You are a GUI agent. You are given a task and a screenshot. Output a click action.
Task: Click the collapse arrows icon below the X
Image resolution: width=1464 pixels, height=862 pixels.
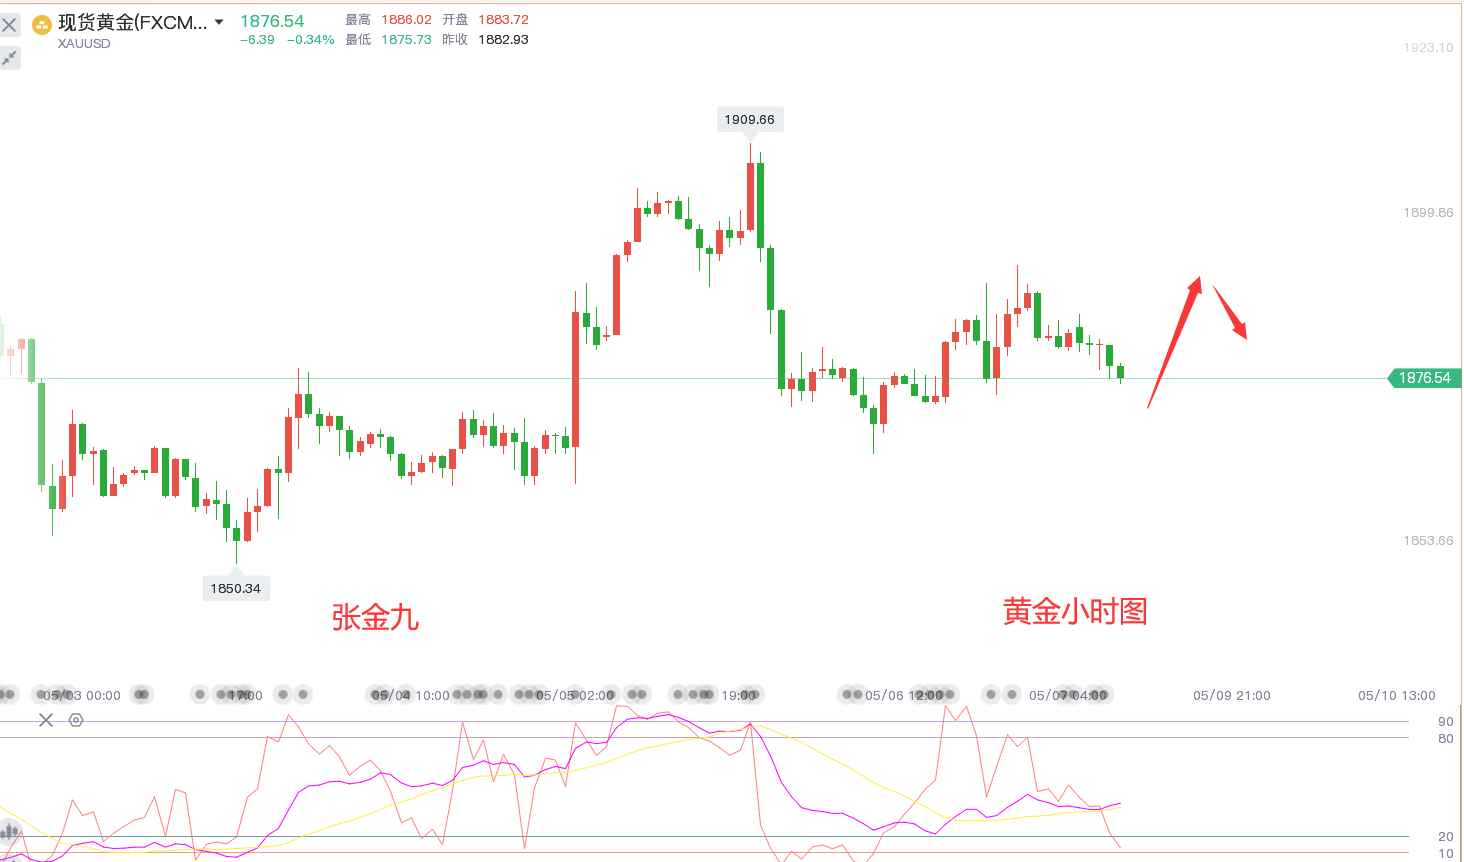(10, 58)
